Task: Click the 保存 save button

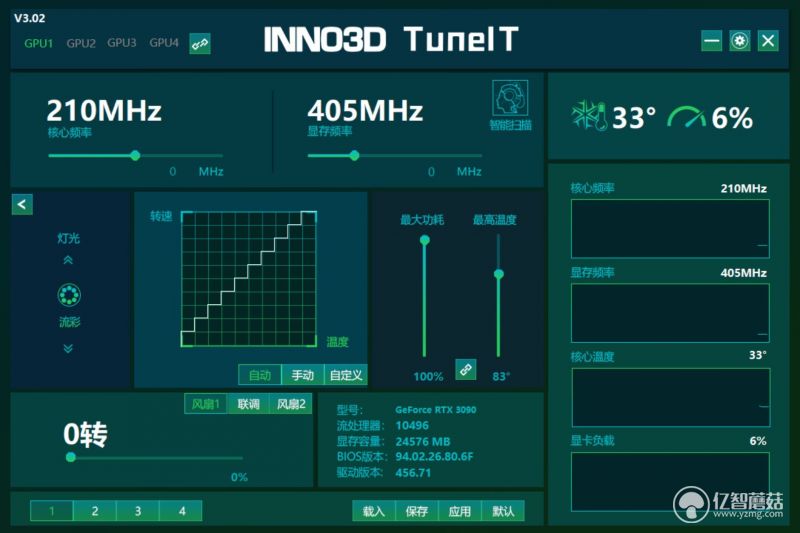Action: click(416, 511)
